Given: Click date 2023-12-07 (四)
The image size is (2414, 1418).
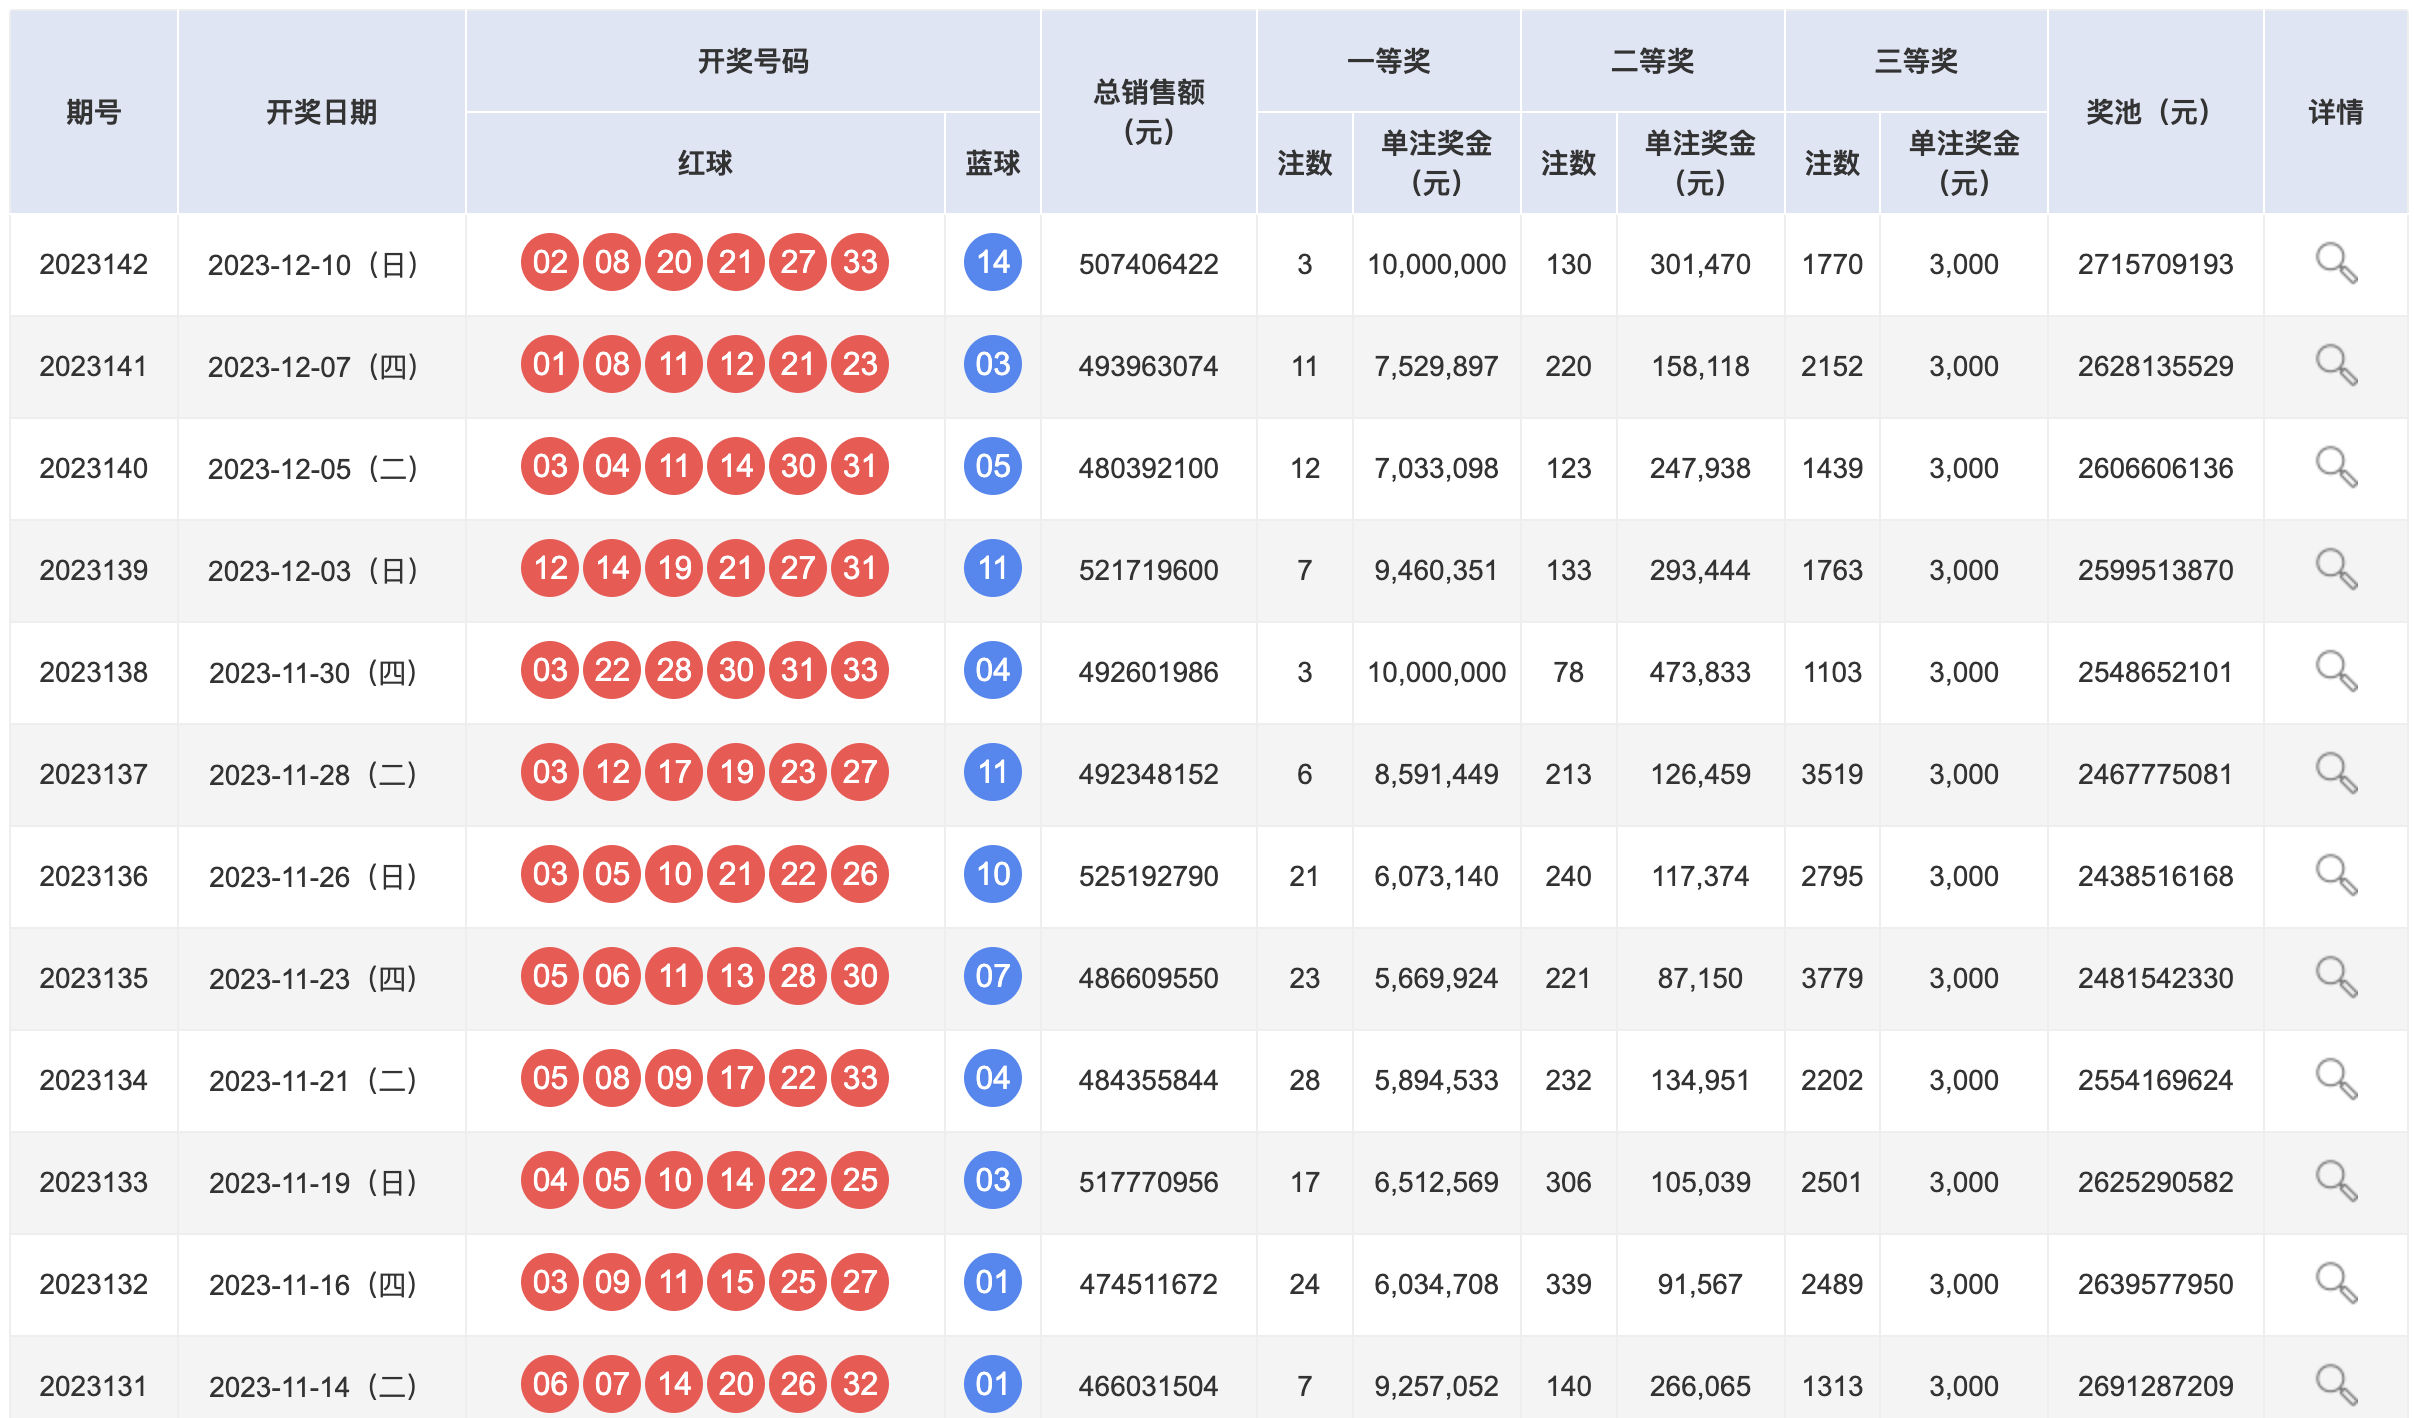Looking at the screenshot, I should [x=313, y=366].
